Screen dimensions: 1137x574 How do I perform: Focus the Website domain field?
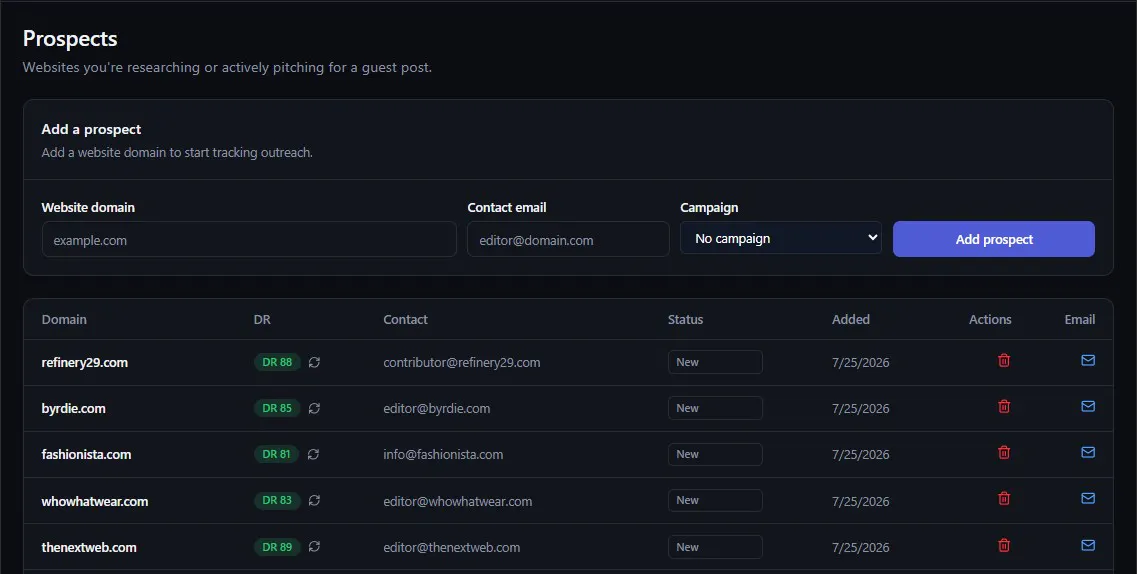point(249,239)
